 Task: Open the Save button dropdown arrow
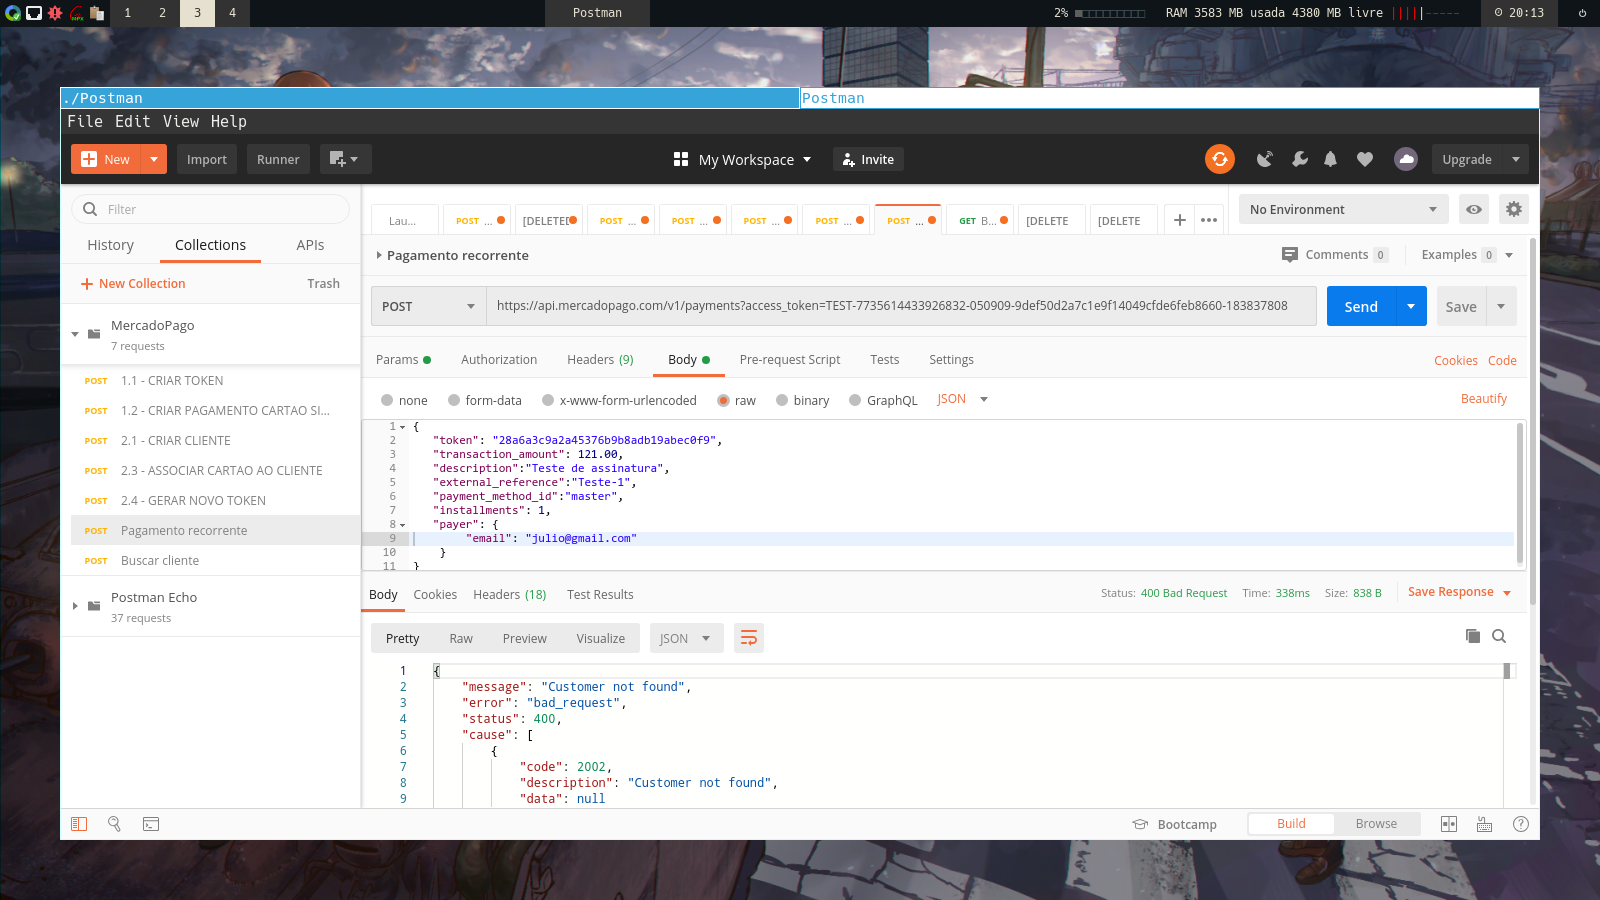pyautogui.click(x=1501, y=306)
